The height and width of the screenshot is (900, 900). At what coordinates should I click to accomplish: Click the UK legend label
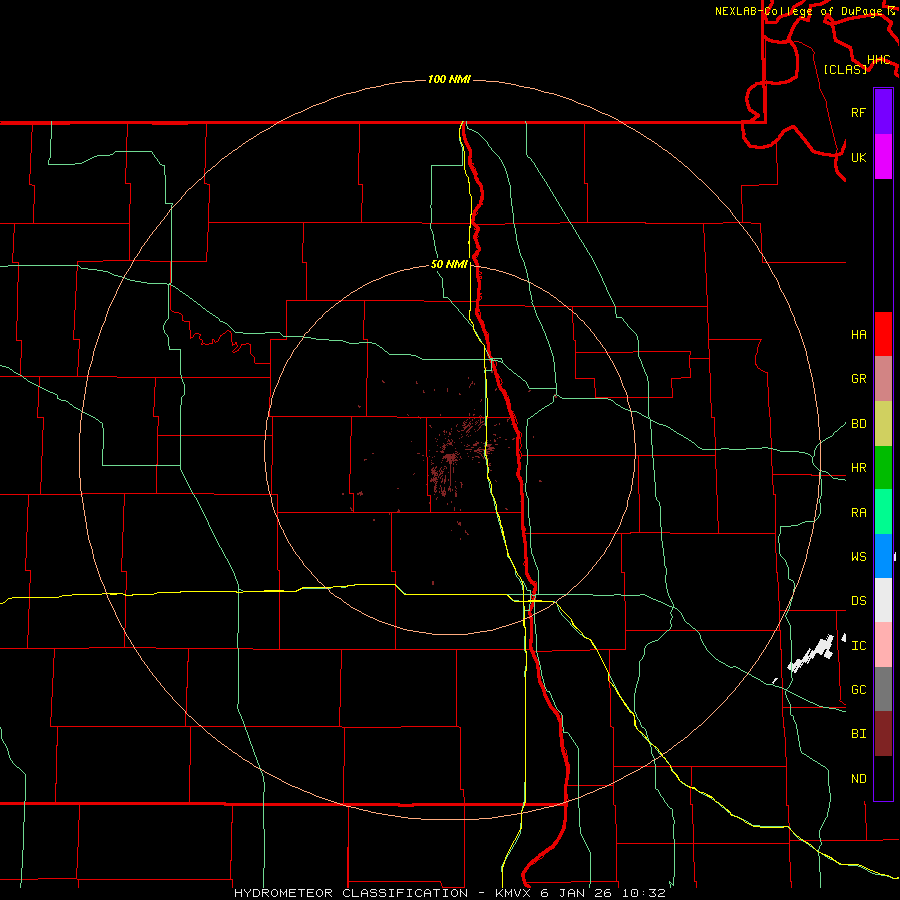tap(858, 157)
